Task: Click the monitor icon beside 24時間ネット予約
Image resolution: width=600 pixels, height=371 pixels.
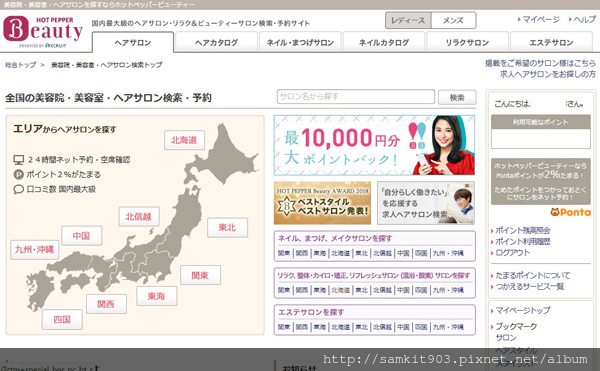Action: (x=19, y=159)
